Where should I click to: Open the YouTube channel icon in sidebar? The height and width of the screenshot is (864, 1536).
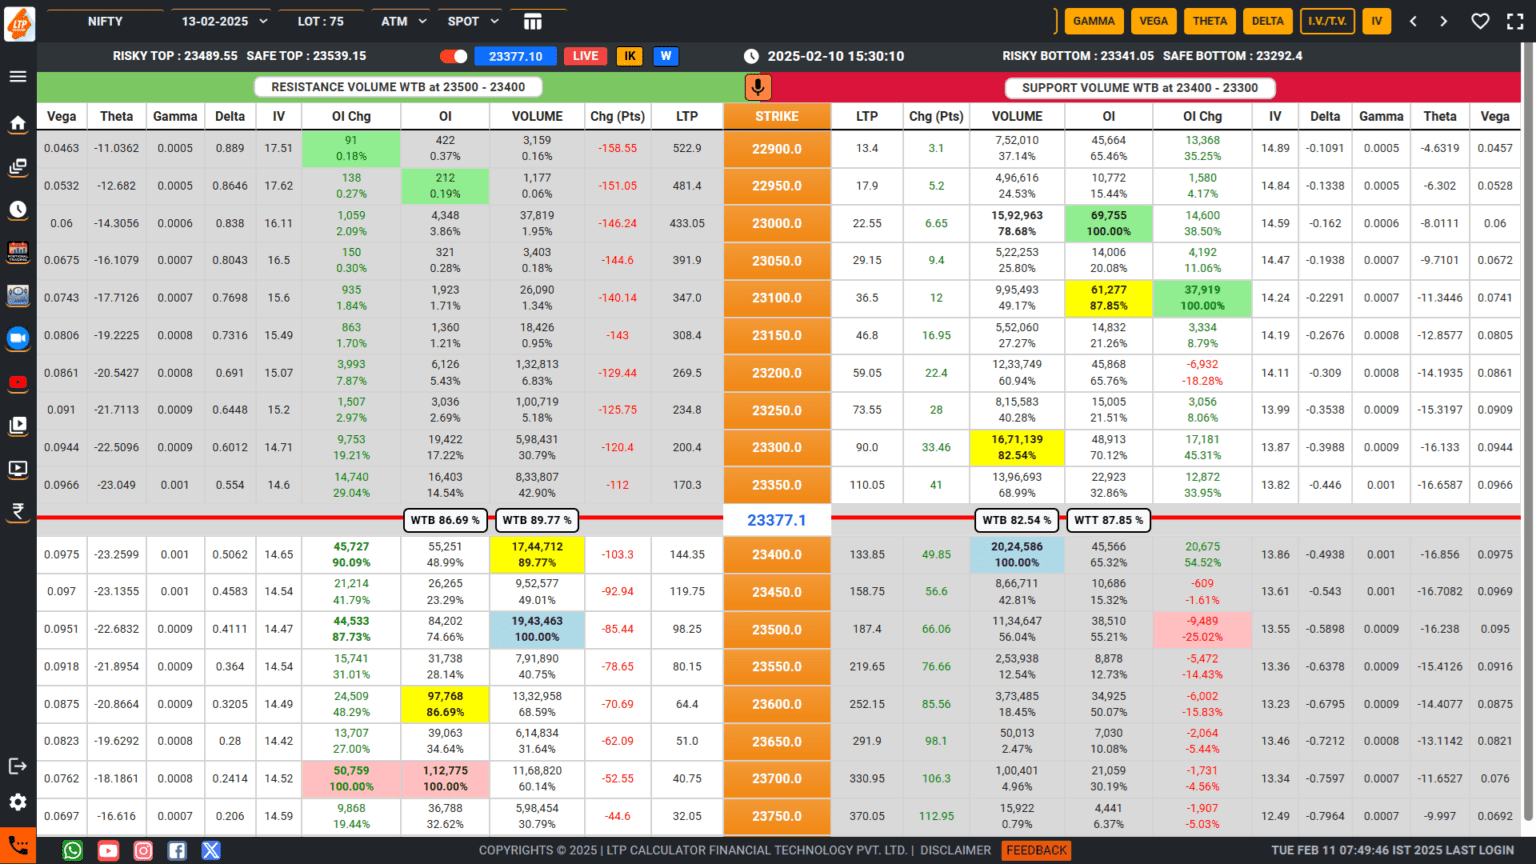[17, 382]
